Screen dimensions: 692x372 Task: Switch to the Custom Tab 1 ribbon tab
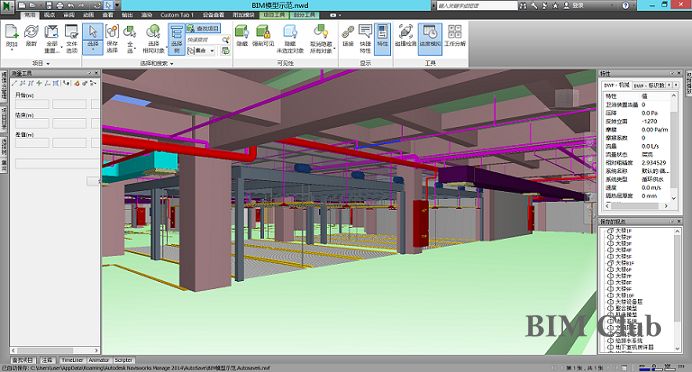coord(177,15)
